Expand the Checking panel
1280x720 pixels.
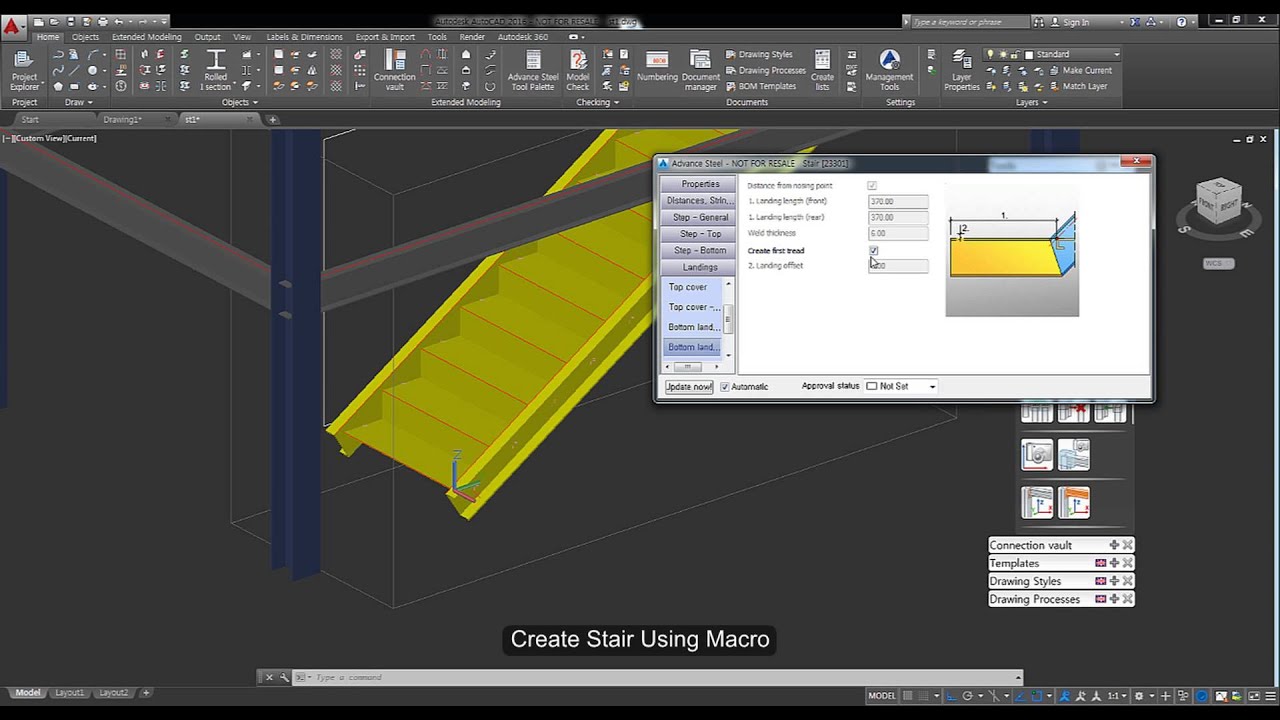coord(597,102)
